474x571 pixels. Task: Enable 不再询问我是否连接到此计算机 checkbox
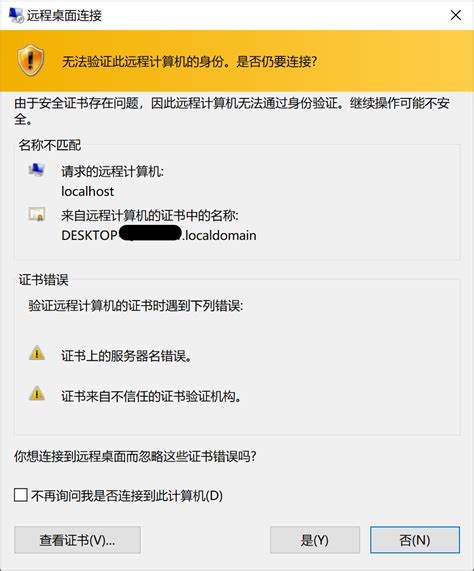coord(21,495)
